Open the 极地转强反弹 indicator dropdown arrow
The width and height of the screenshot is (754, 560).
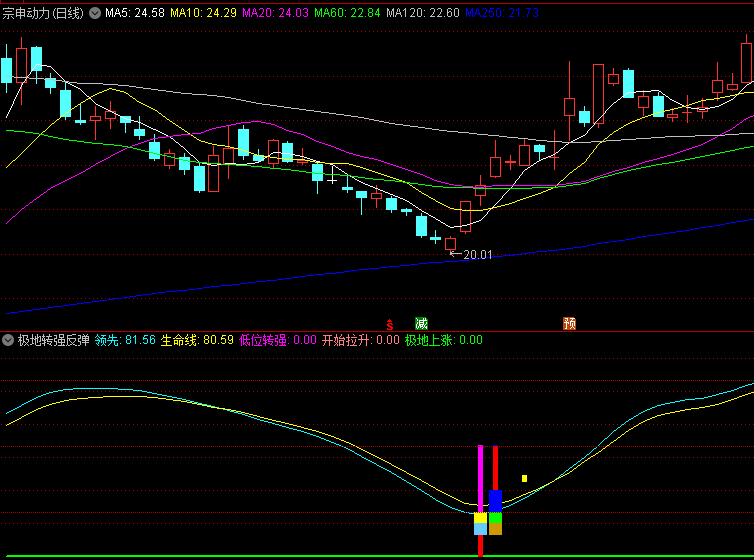[8, 340]
